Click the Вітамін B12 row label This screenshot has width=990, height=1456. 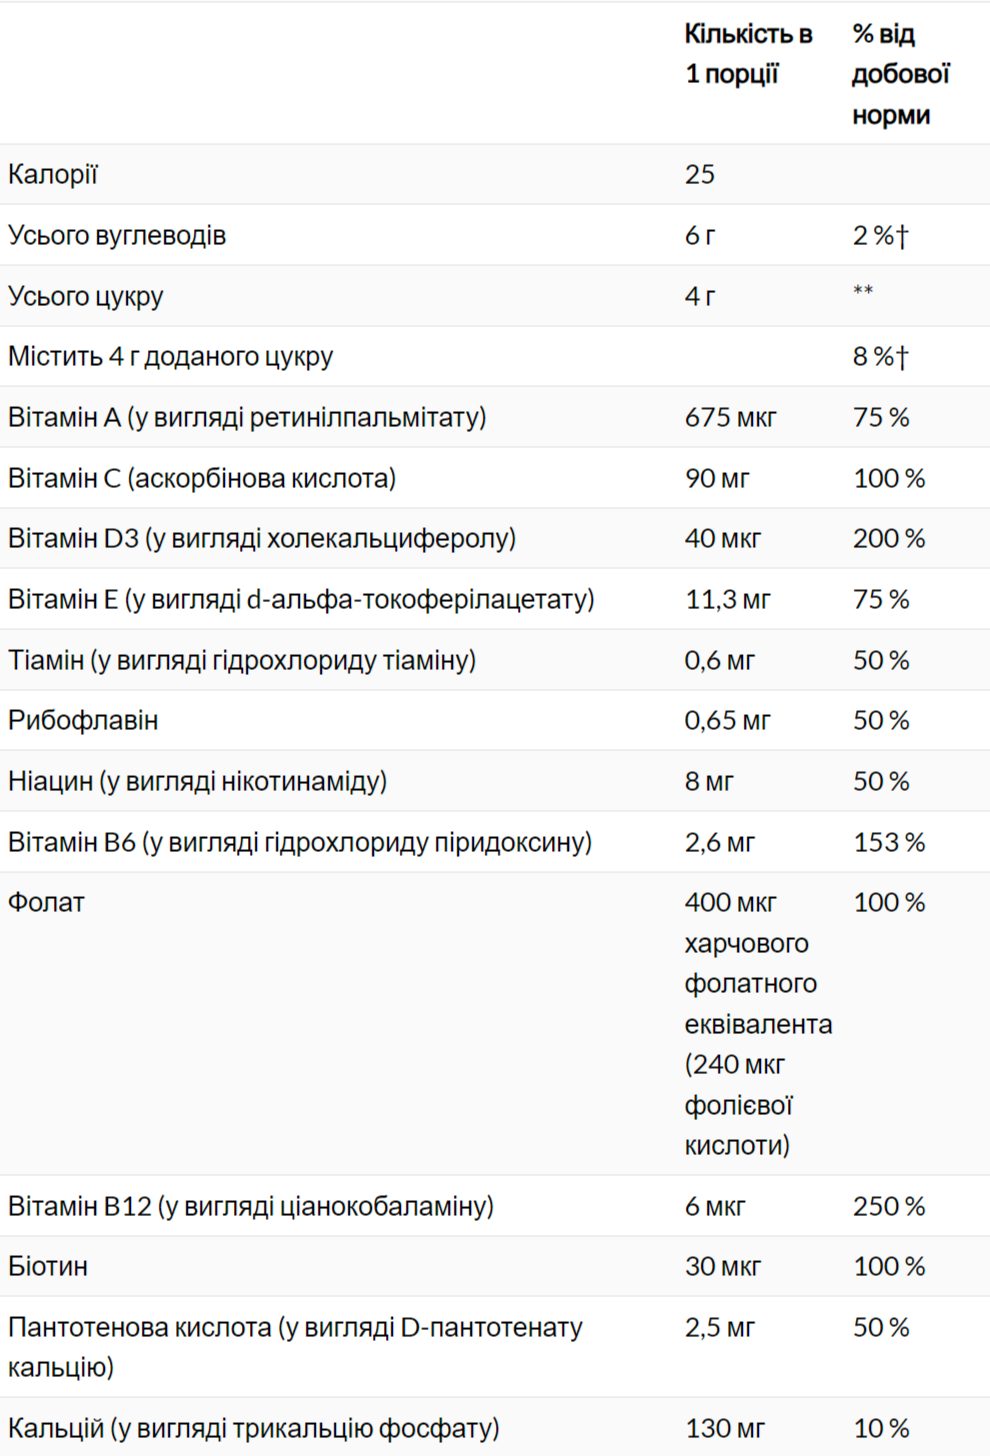(x=251, y=1206)
